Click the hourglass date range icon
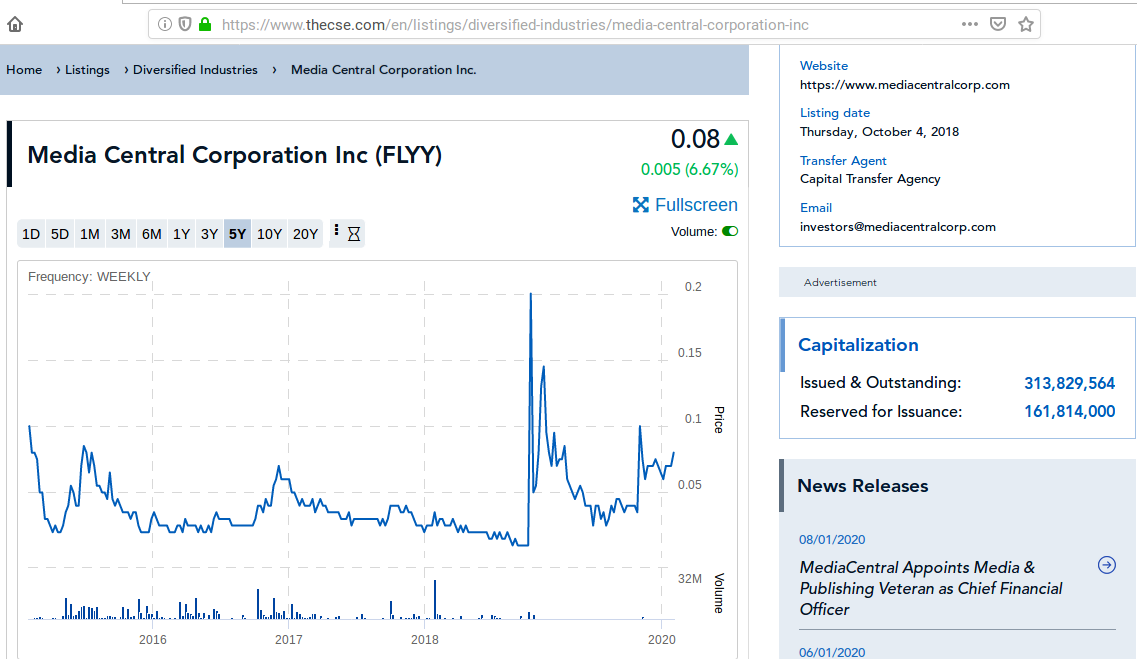This screenshot has height=659, width=1137. coord(354,234)
